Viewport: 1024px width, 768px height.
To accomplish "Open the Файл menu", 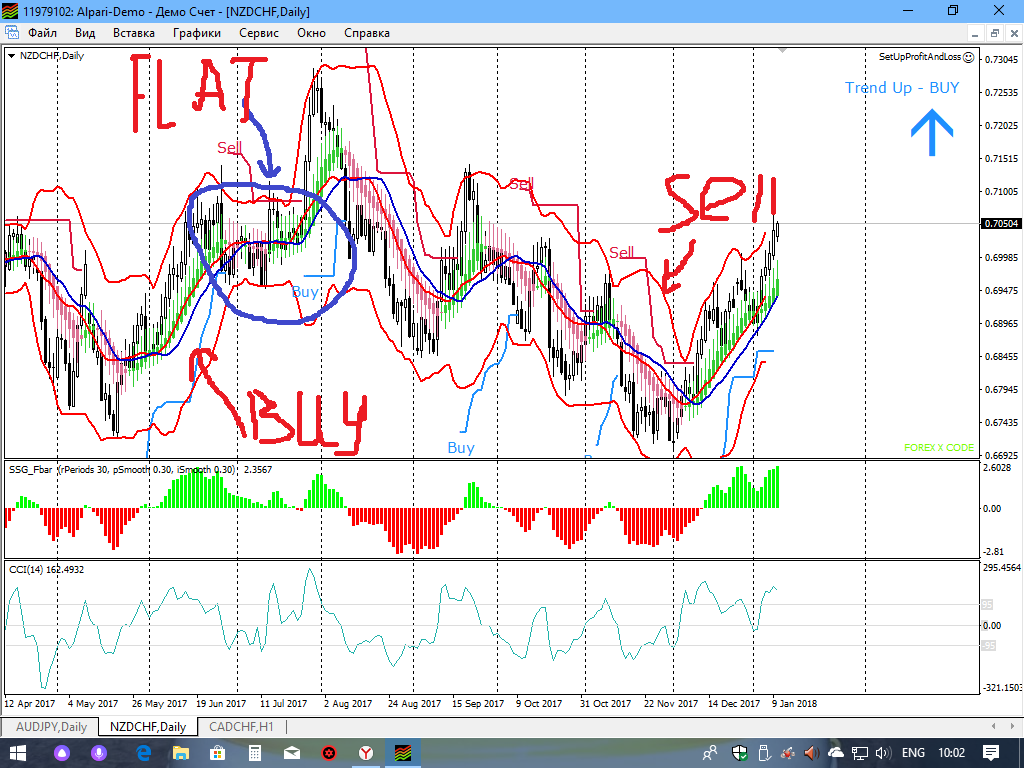I will tap(42, 33).
